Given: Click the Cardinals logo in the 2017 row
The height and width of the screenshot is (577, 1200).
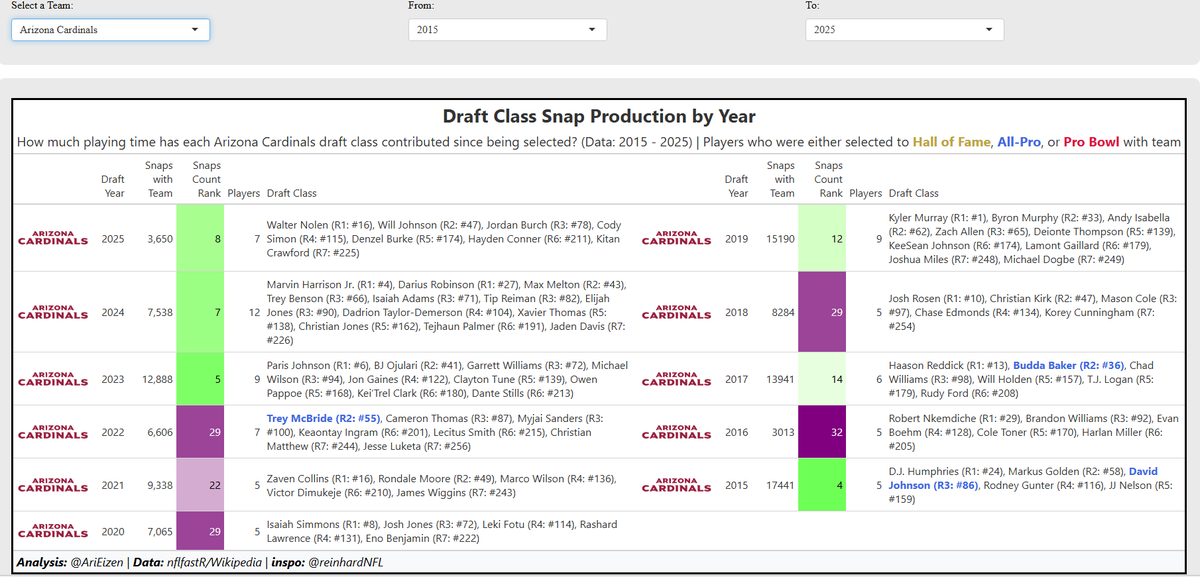Looking at the screenshot, I should tap(676, 379).
